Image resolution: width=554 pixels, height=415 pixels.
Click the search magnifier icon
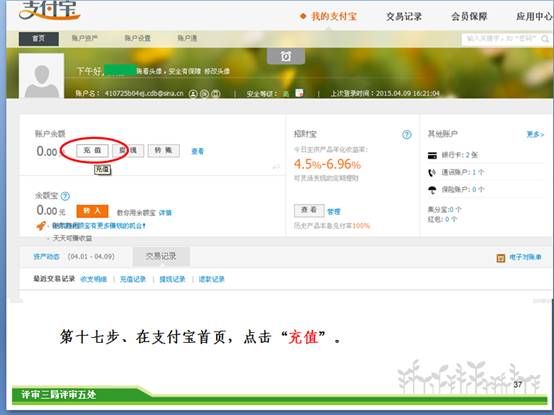(x=545, y=38)
